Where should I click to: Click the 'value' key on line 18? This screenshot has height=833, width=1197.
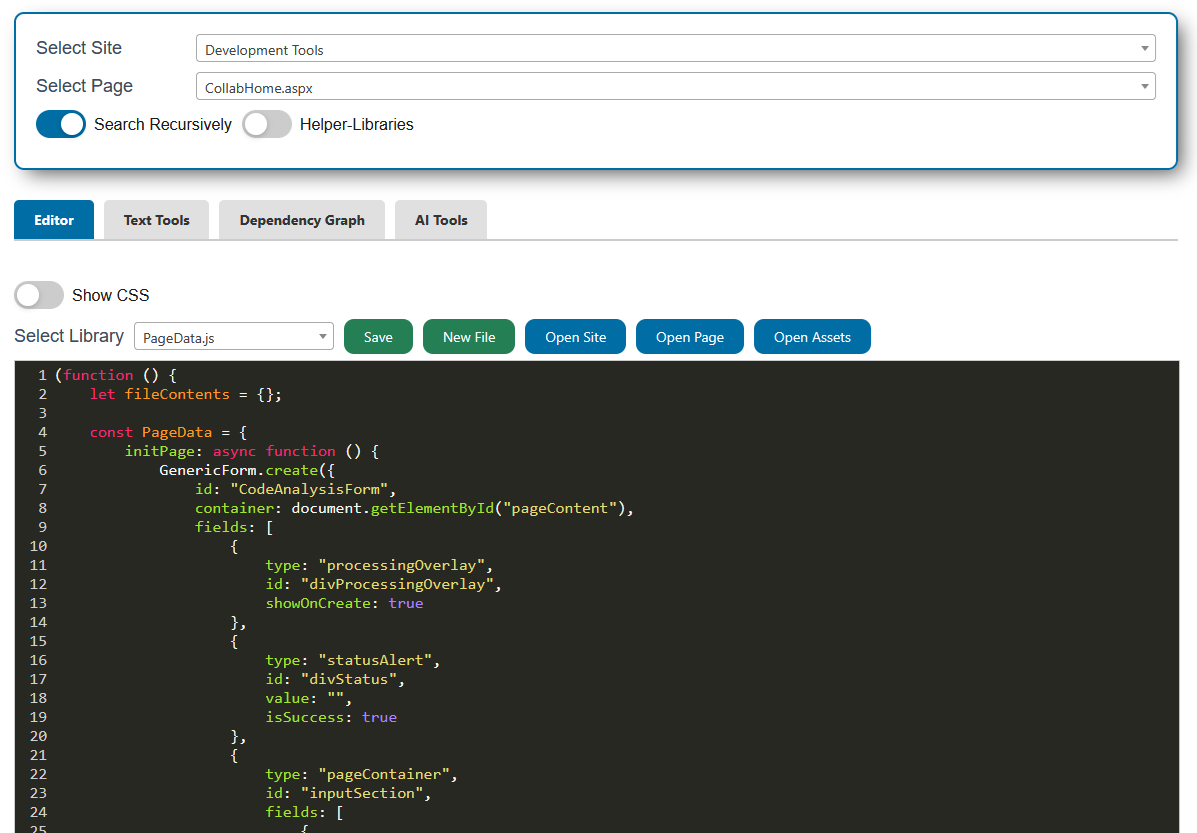pyautogui.click(x=287, y=699)
